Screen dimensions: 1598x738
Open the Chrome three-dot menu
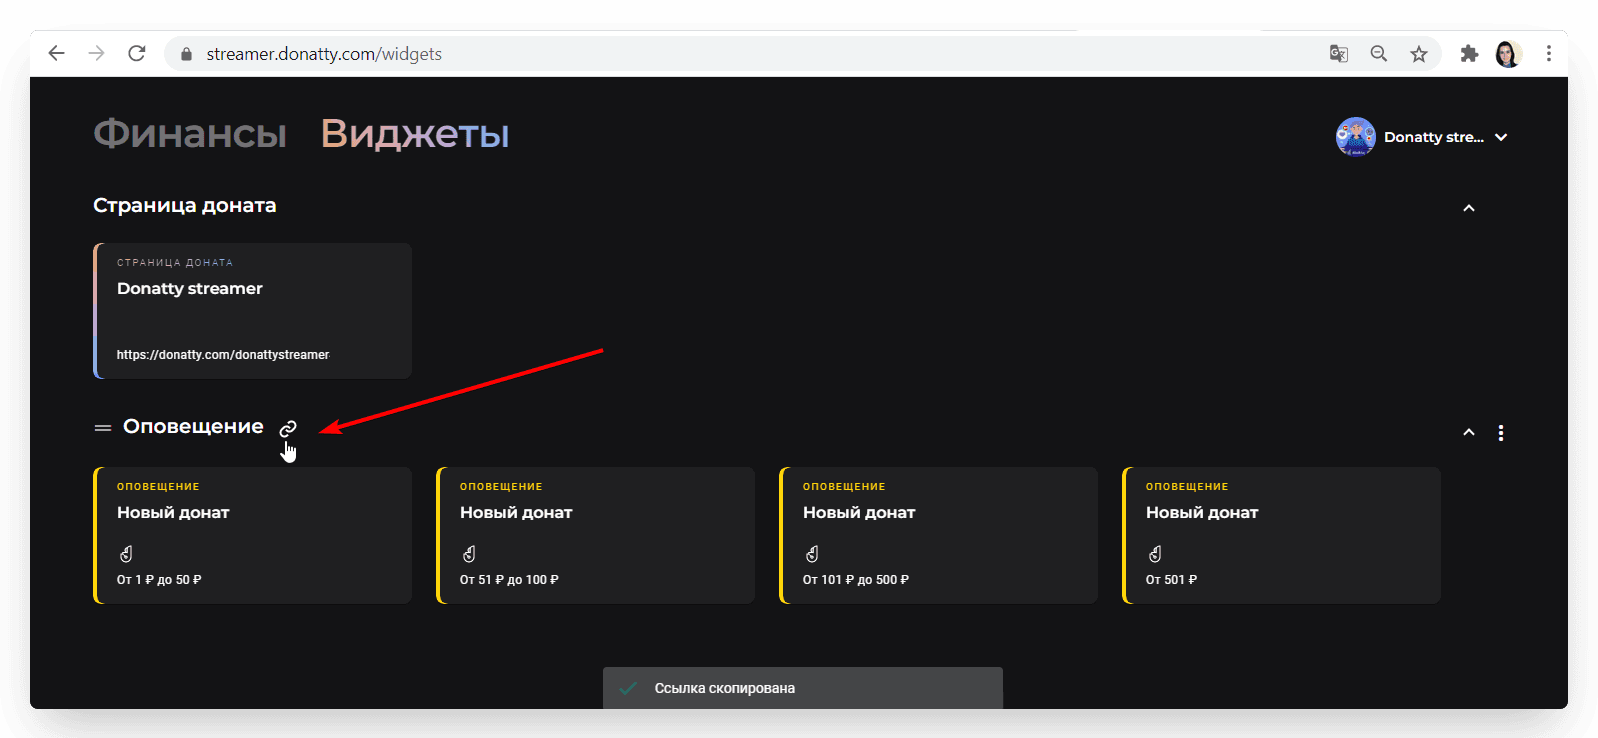point(1549,54)
